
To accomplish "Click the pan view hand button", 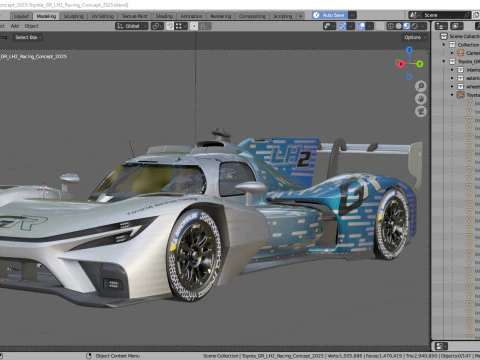I will 421,99.
